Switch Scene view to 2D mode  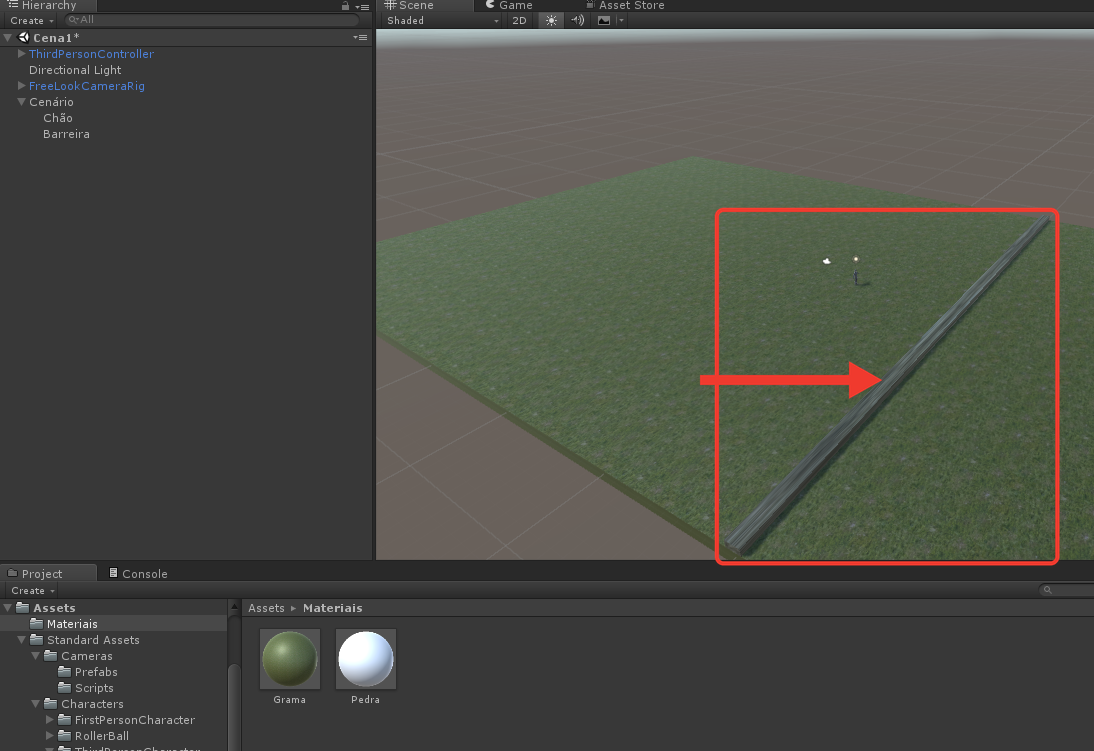(x=519, y=20)
